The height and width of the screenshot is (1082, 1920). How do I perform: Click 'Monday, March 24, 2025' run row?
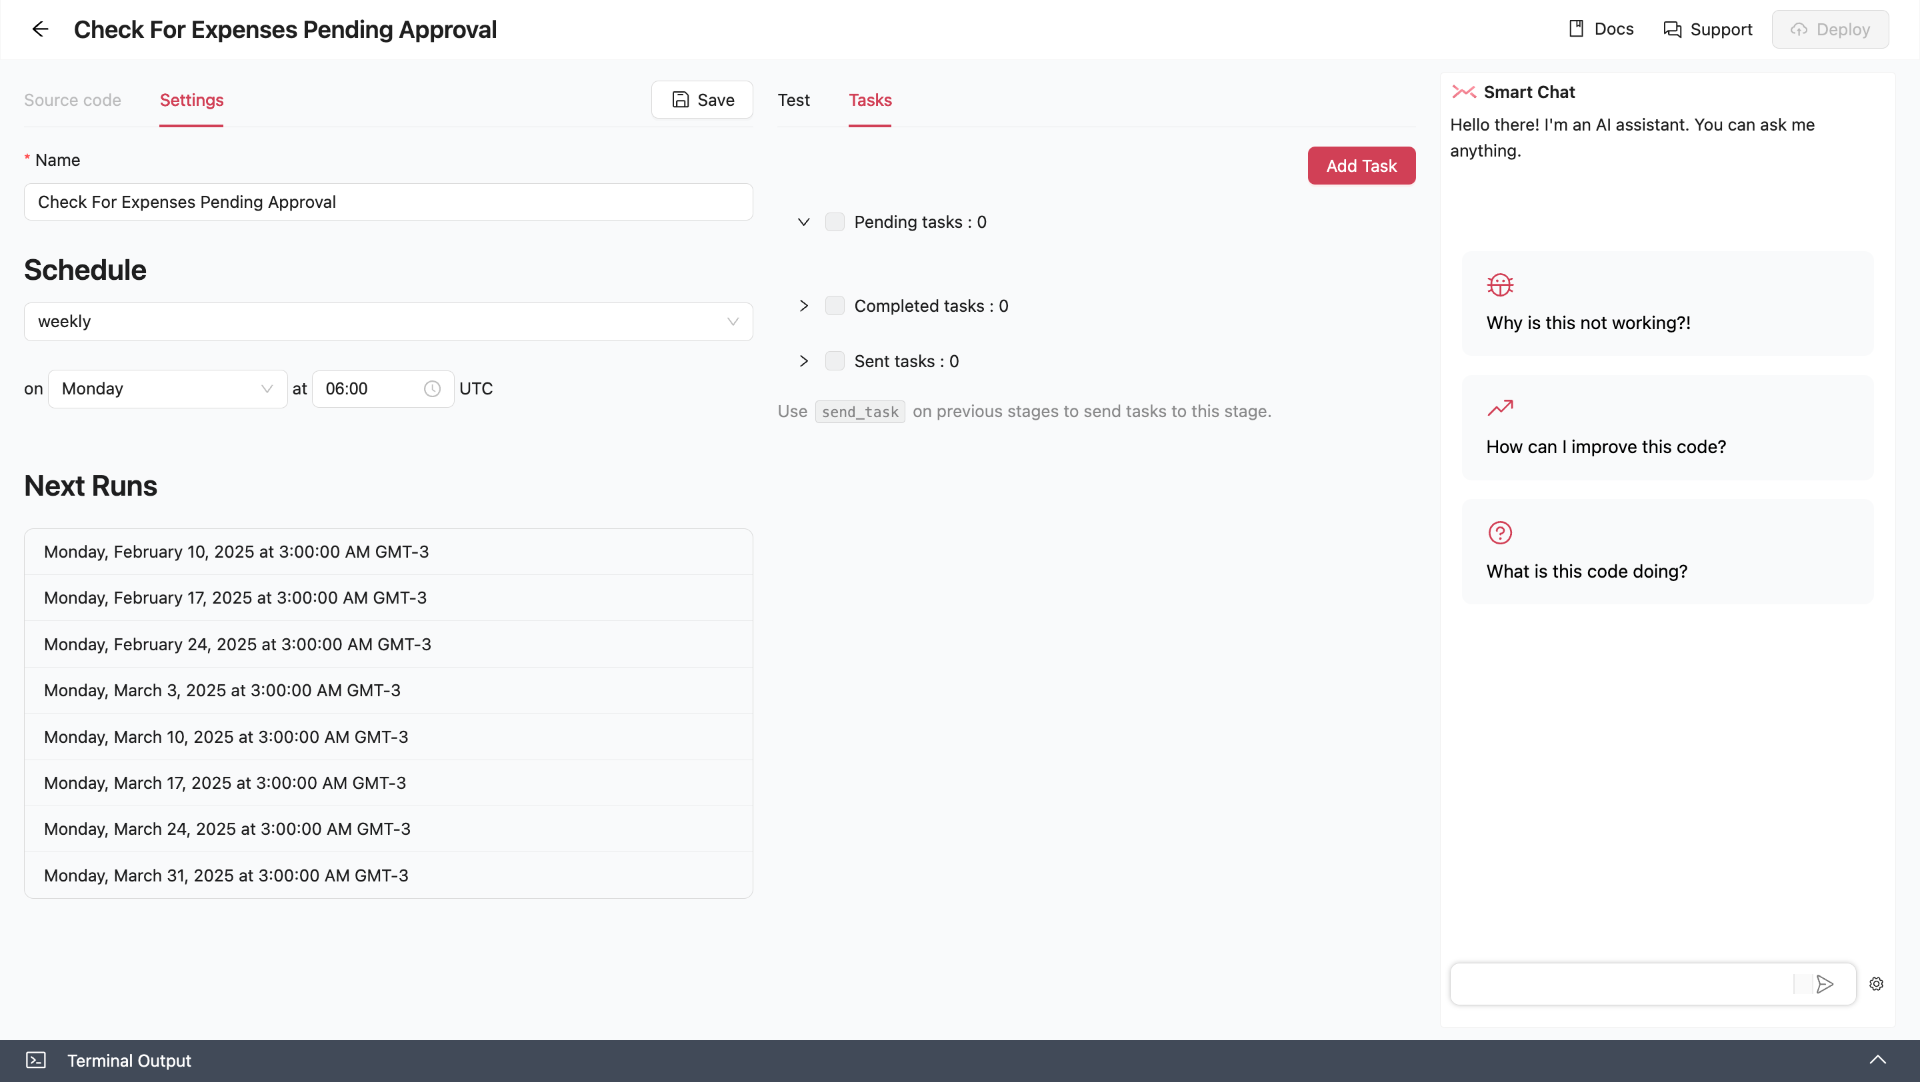click(388, 829)
